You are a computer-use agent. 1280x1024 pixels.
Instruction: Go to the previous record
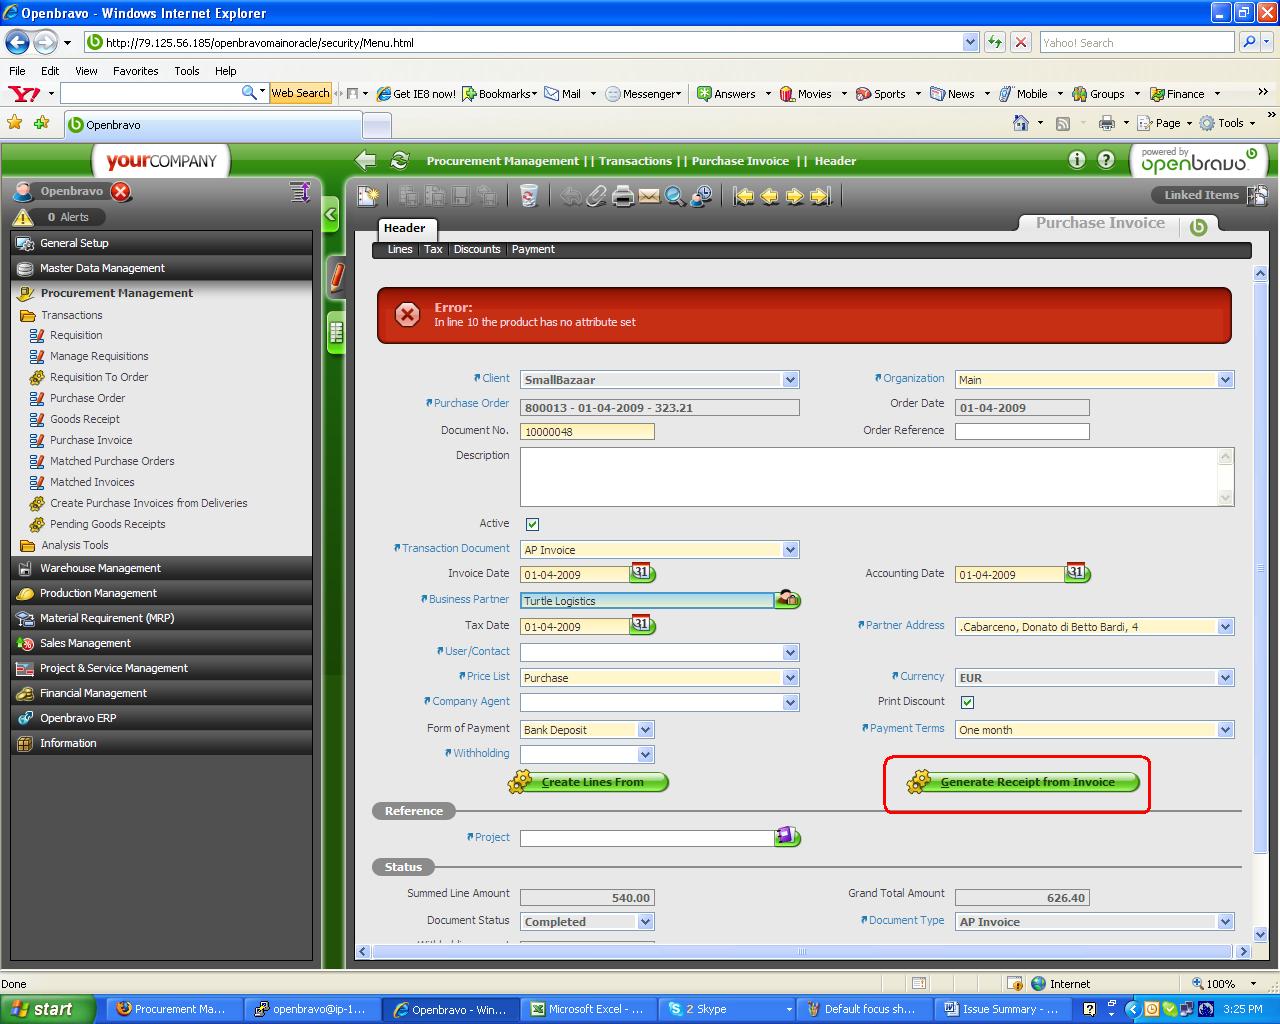769,196
